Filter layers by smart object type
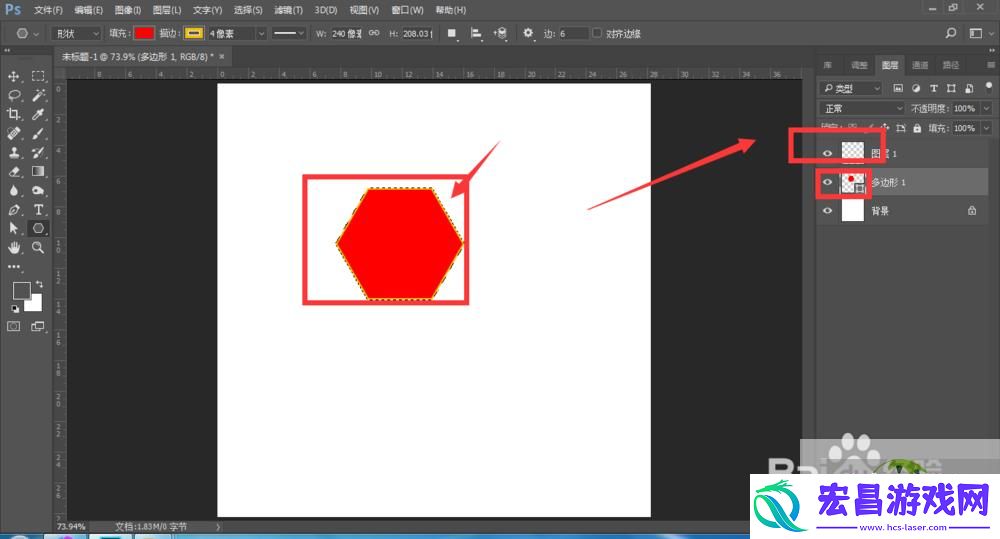Viewport: 1000px width, 539px height. pos(969,88)
